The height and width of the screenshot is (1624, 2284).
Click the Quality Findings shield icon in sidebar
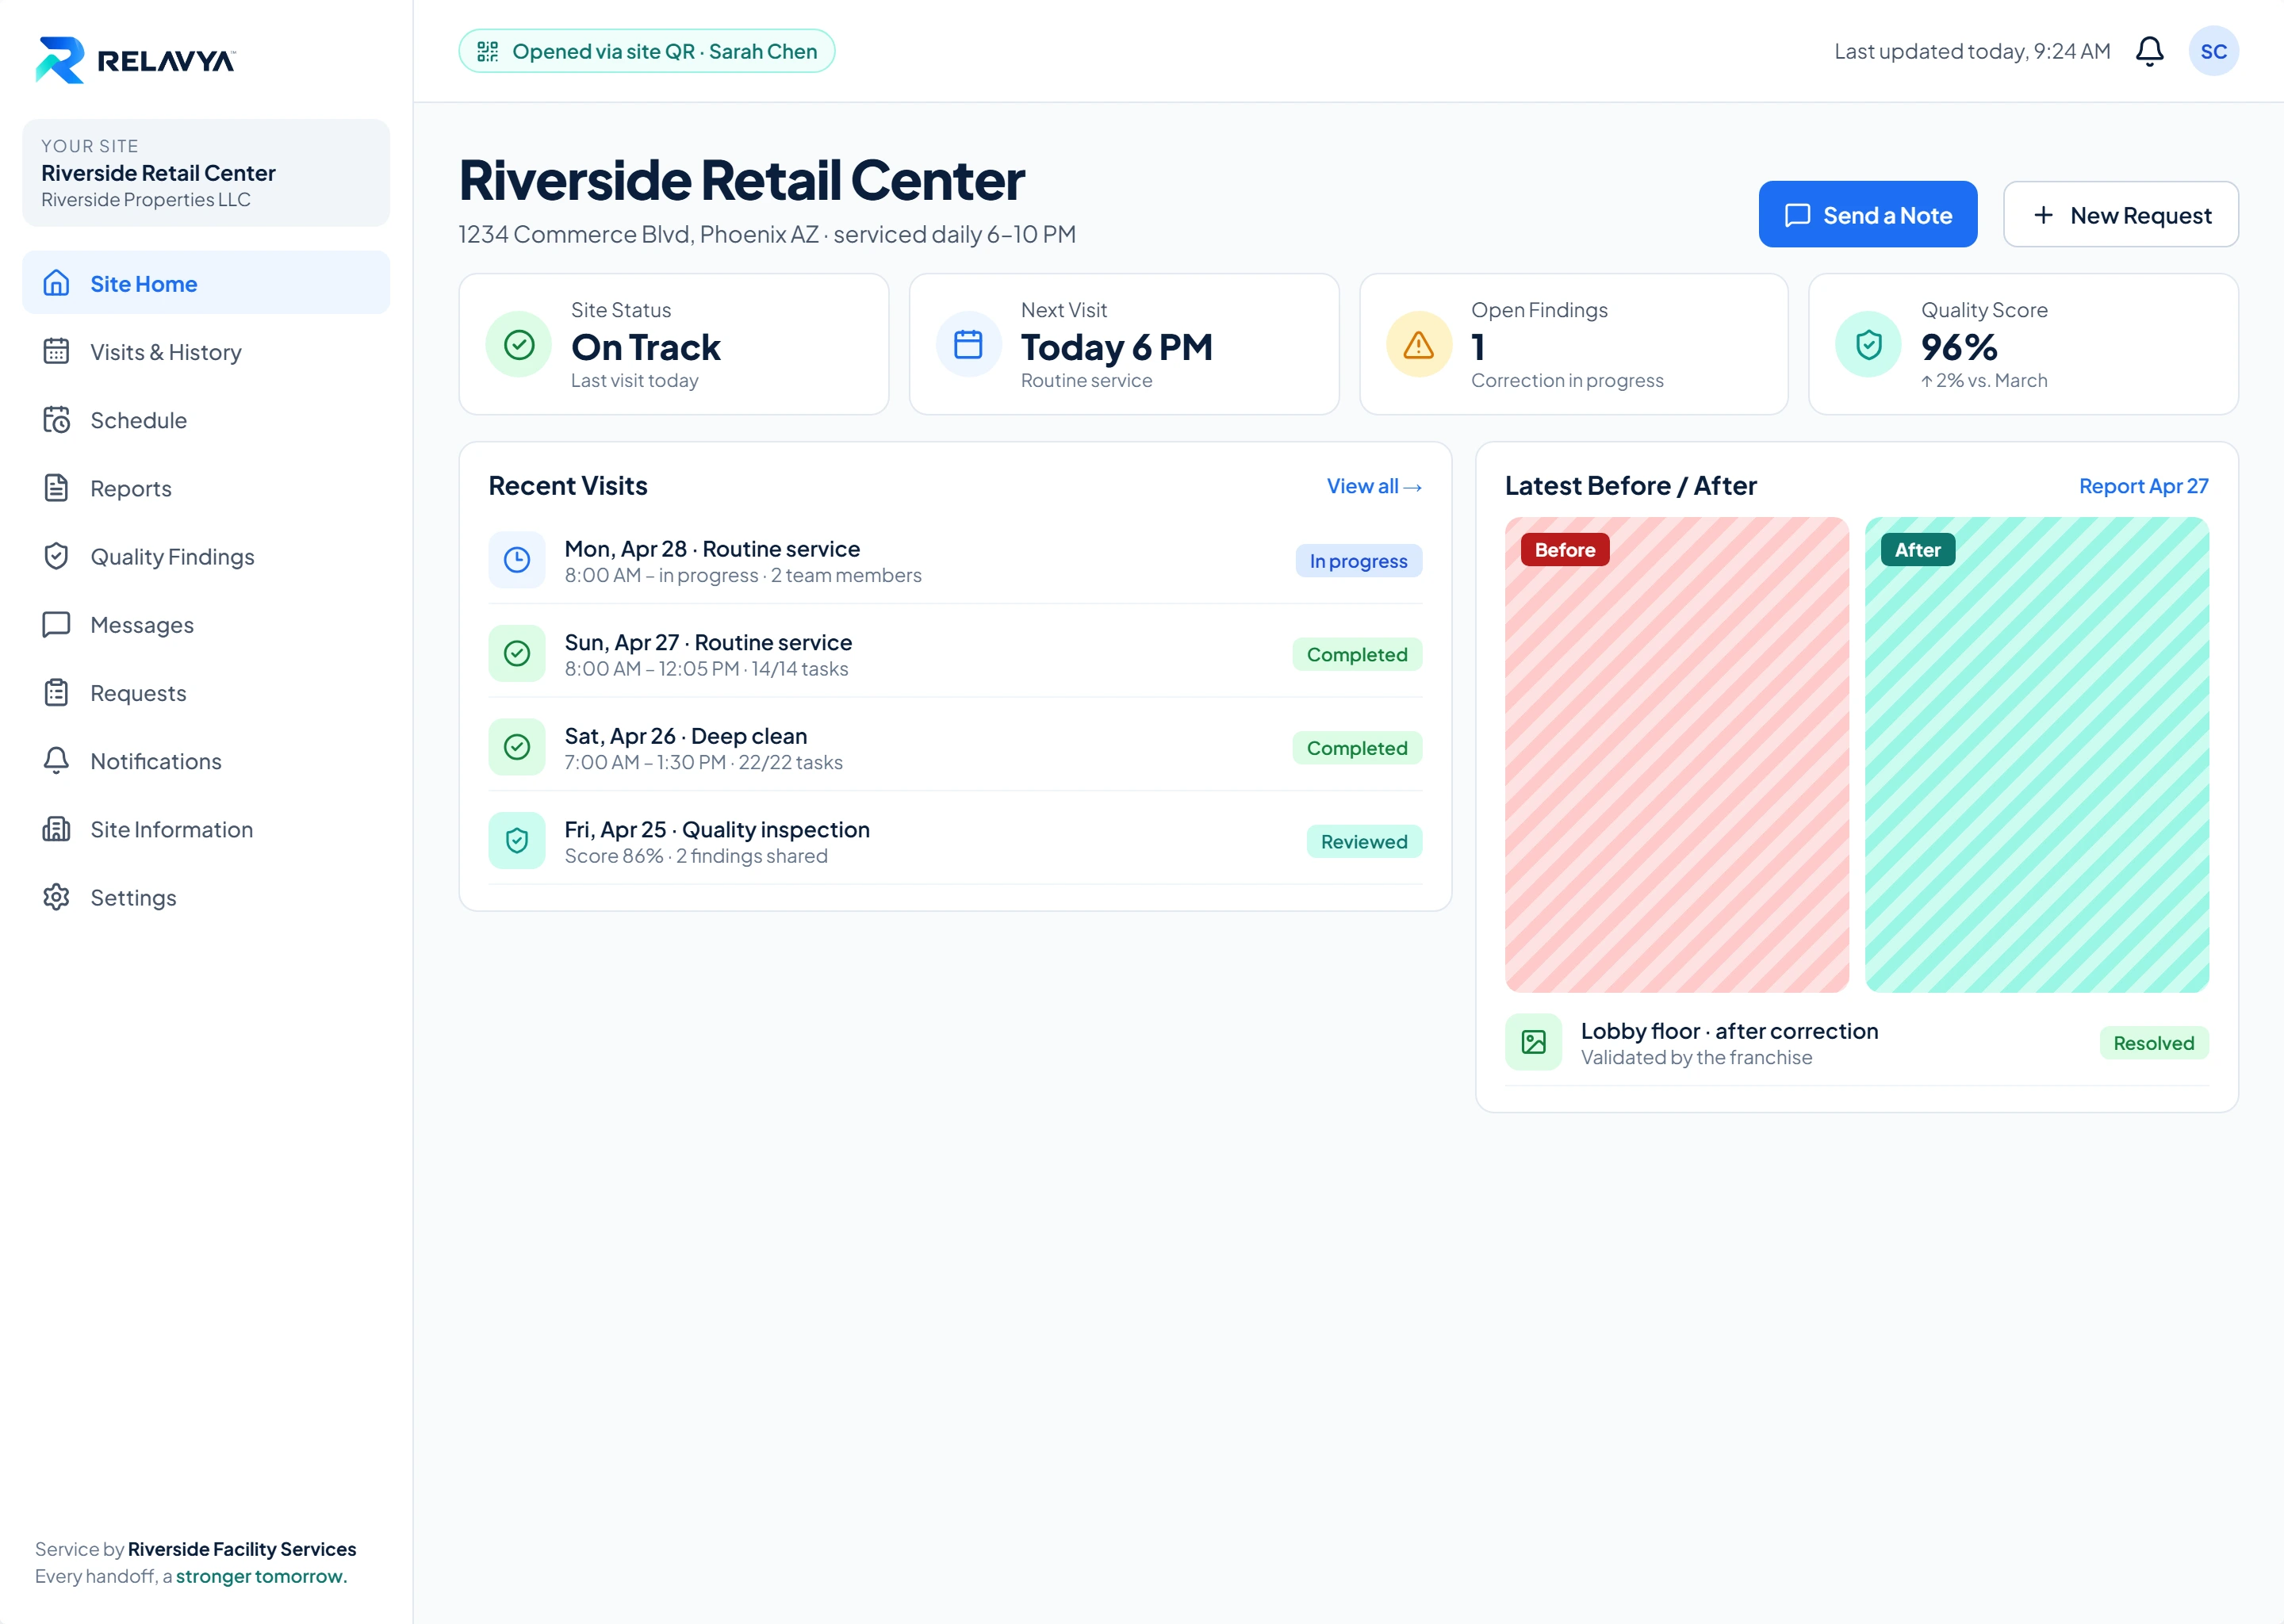pos(56,556)
